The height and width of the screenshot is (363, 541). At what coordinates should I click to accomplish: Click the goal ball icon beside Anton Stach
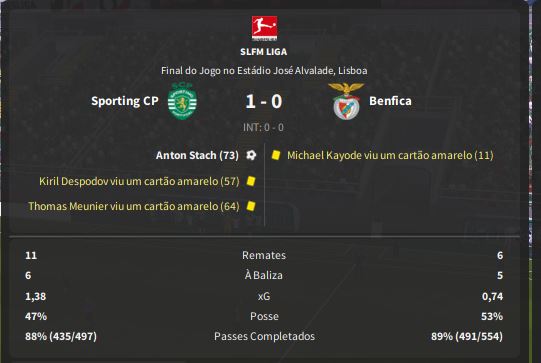click(251, 155)
